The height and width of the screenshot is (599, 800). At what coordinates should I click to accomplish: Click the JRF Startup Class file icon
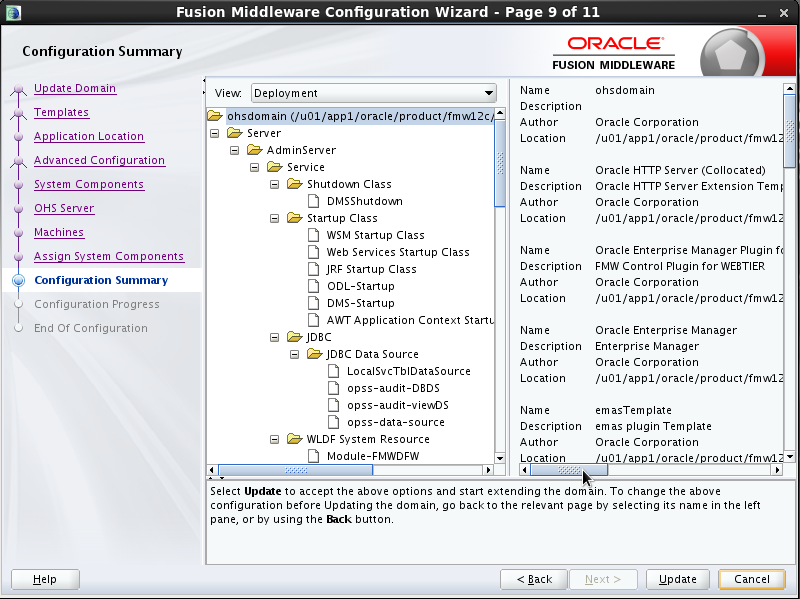click(314, 269)
